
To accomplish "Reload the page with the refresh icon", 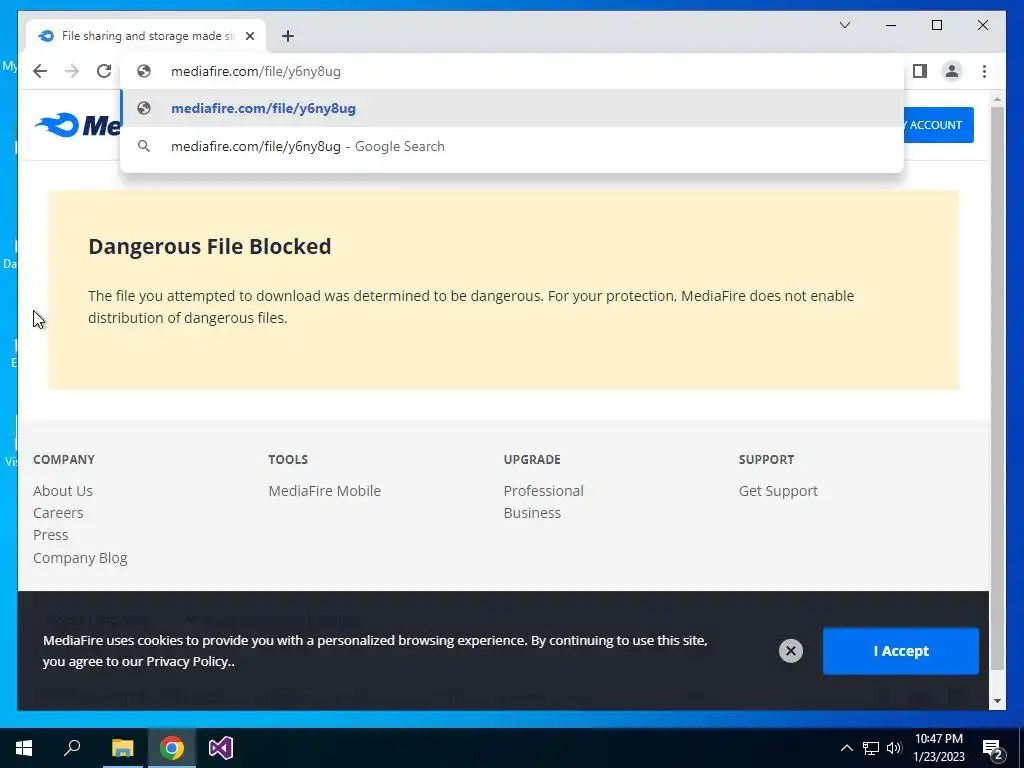I will click(104, 71).
